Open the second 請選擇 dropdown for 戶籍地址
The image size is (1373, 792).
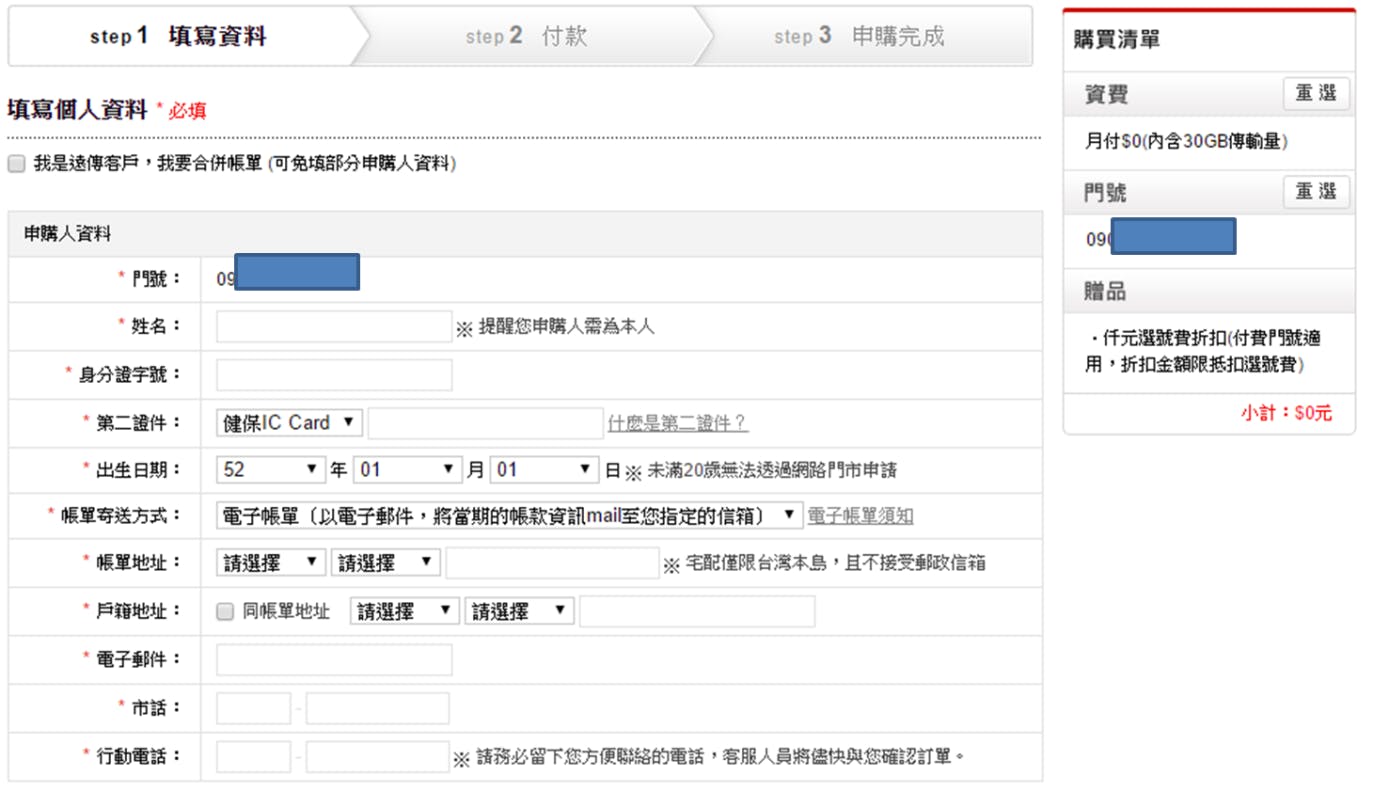click(518, 612)
